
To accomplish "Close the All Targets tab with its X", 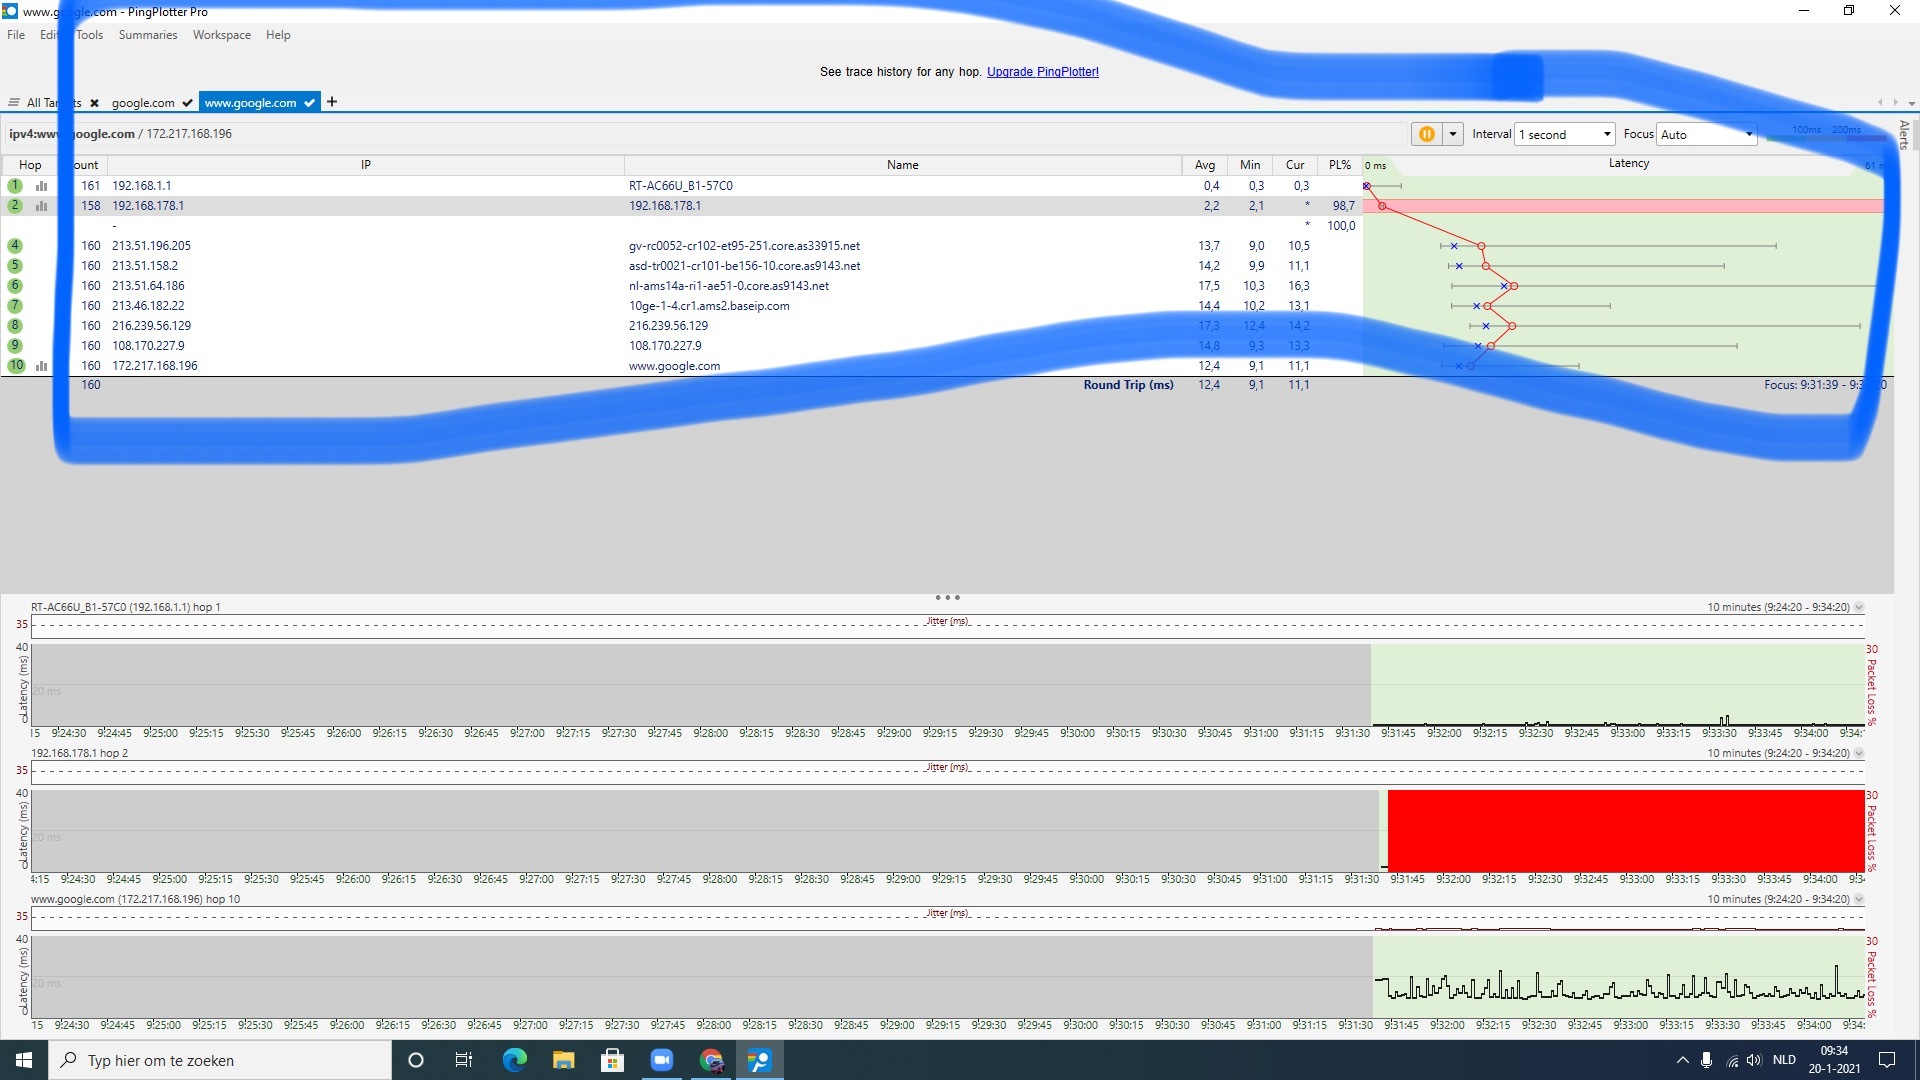I will tap(94, 103).
